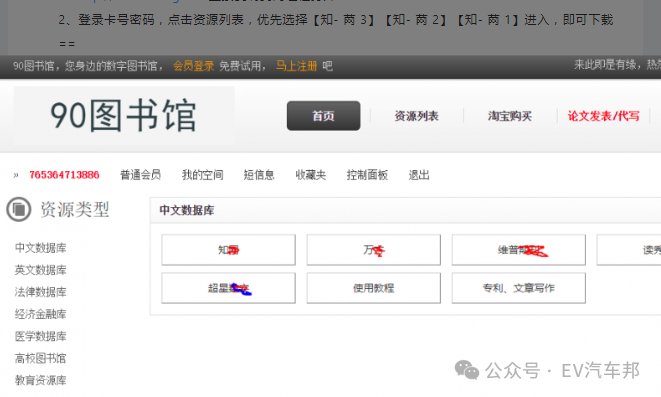Open the 淘宝购买 navigation tab
The height and width of the screenshot is (397, 661).
510,116
